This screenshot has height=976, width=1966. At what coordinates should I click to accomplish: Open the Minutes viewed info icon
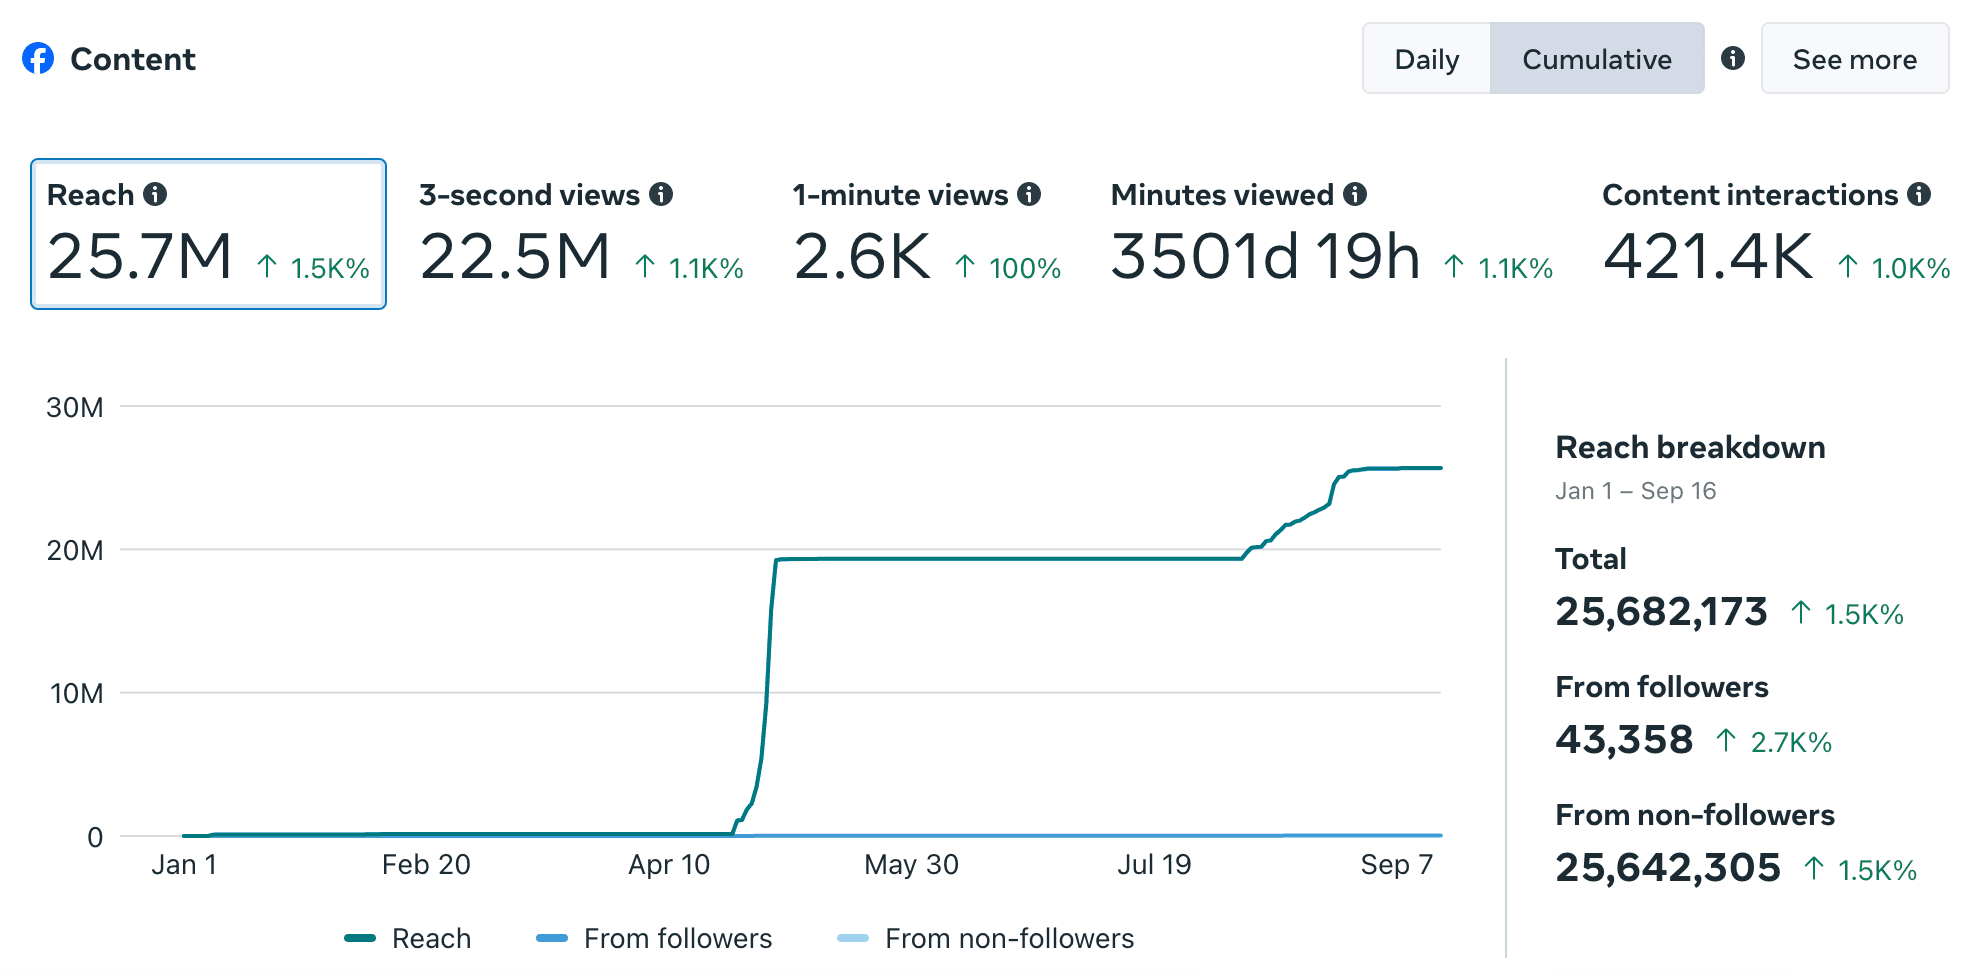click(x=1355, y=194)
